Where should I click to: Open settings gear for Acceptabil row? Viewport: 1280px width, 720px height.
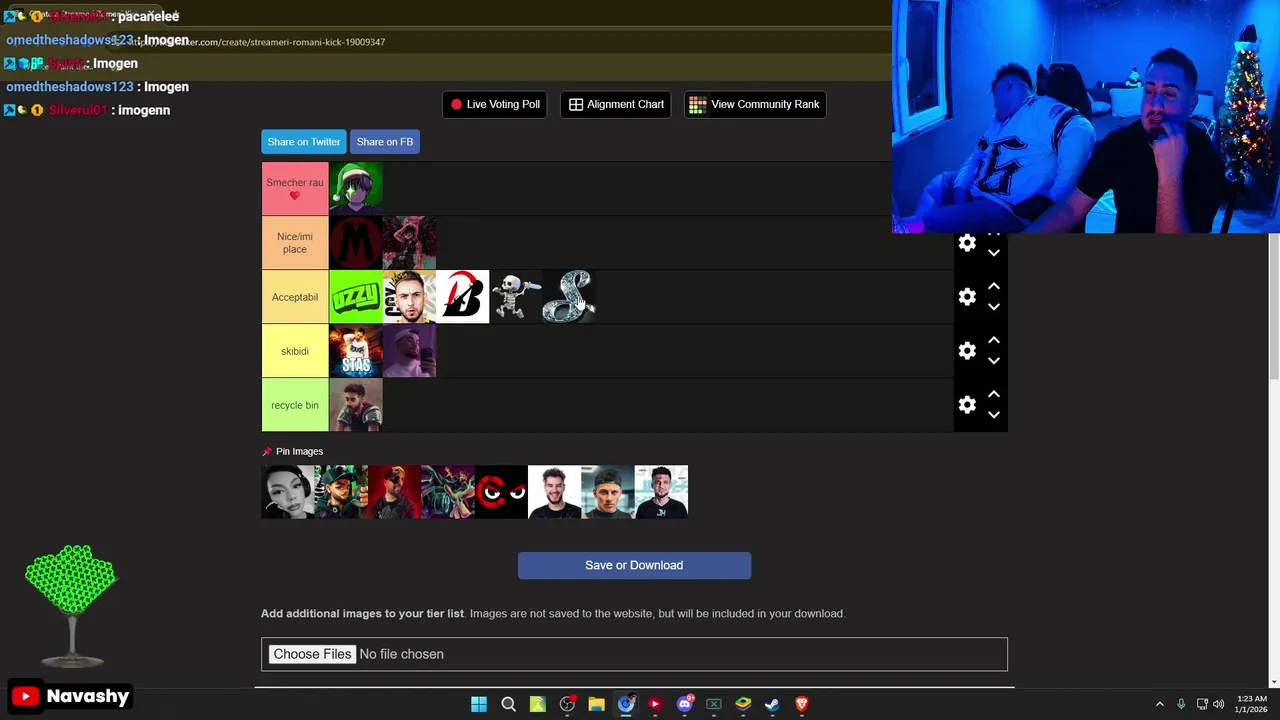click(x=967, y=297)
